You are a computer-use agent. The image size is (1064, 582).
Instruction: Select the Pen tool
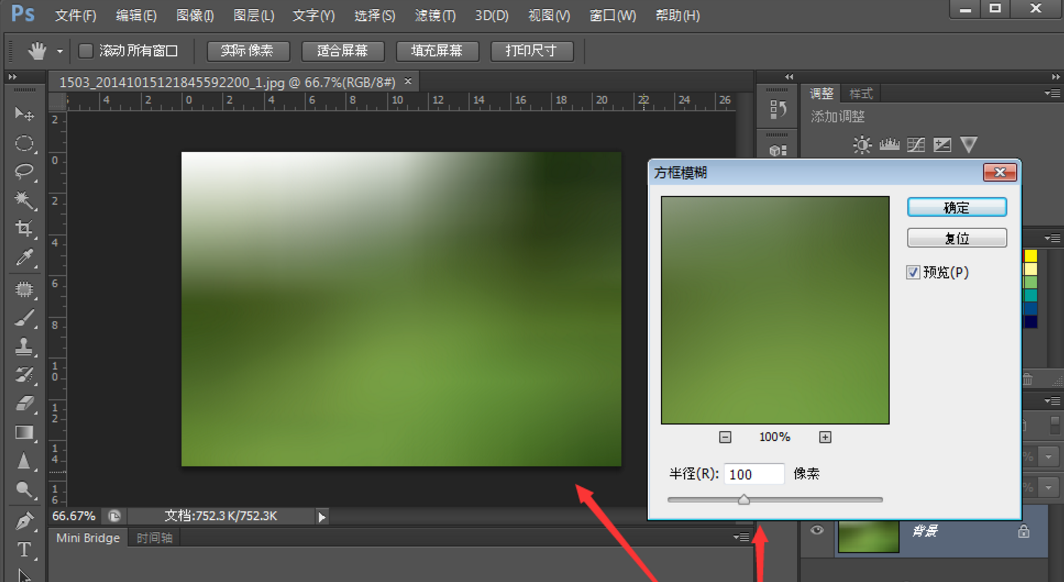tap(24, 521)
